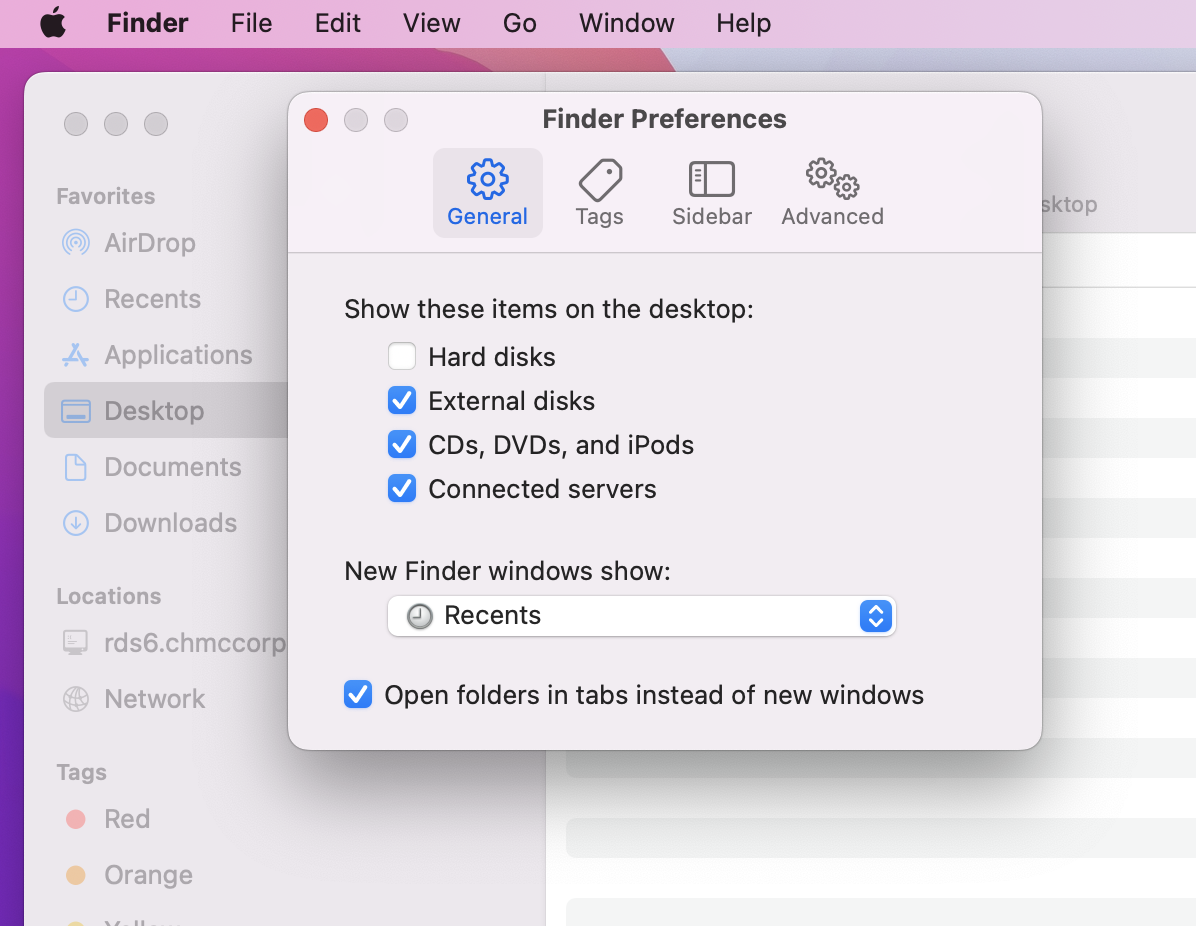Switch to the General tab label
Viewport: 1196px width, 926px height.
tap(487, 217)
